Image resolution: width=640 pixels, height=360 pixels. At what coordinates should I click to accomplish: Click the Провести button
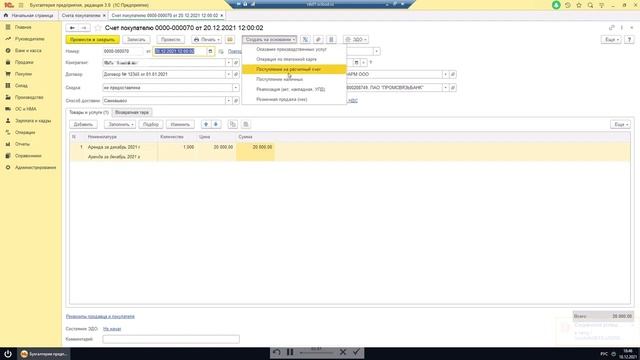click(x=171, y=40)
